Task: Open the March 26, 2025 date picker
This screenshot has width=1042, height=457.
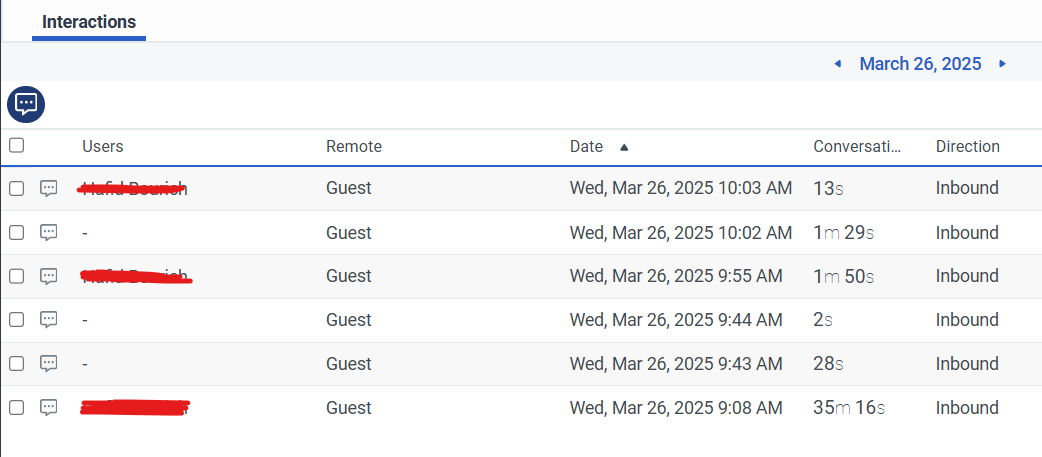Action: point(920,64)
